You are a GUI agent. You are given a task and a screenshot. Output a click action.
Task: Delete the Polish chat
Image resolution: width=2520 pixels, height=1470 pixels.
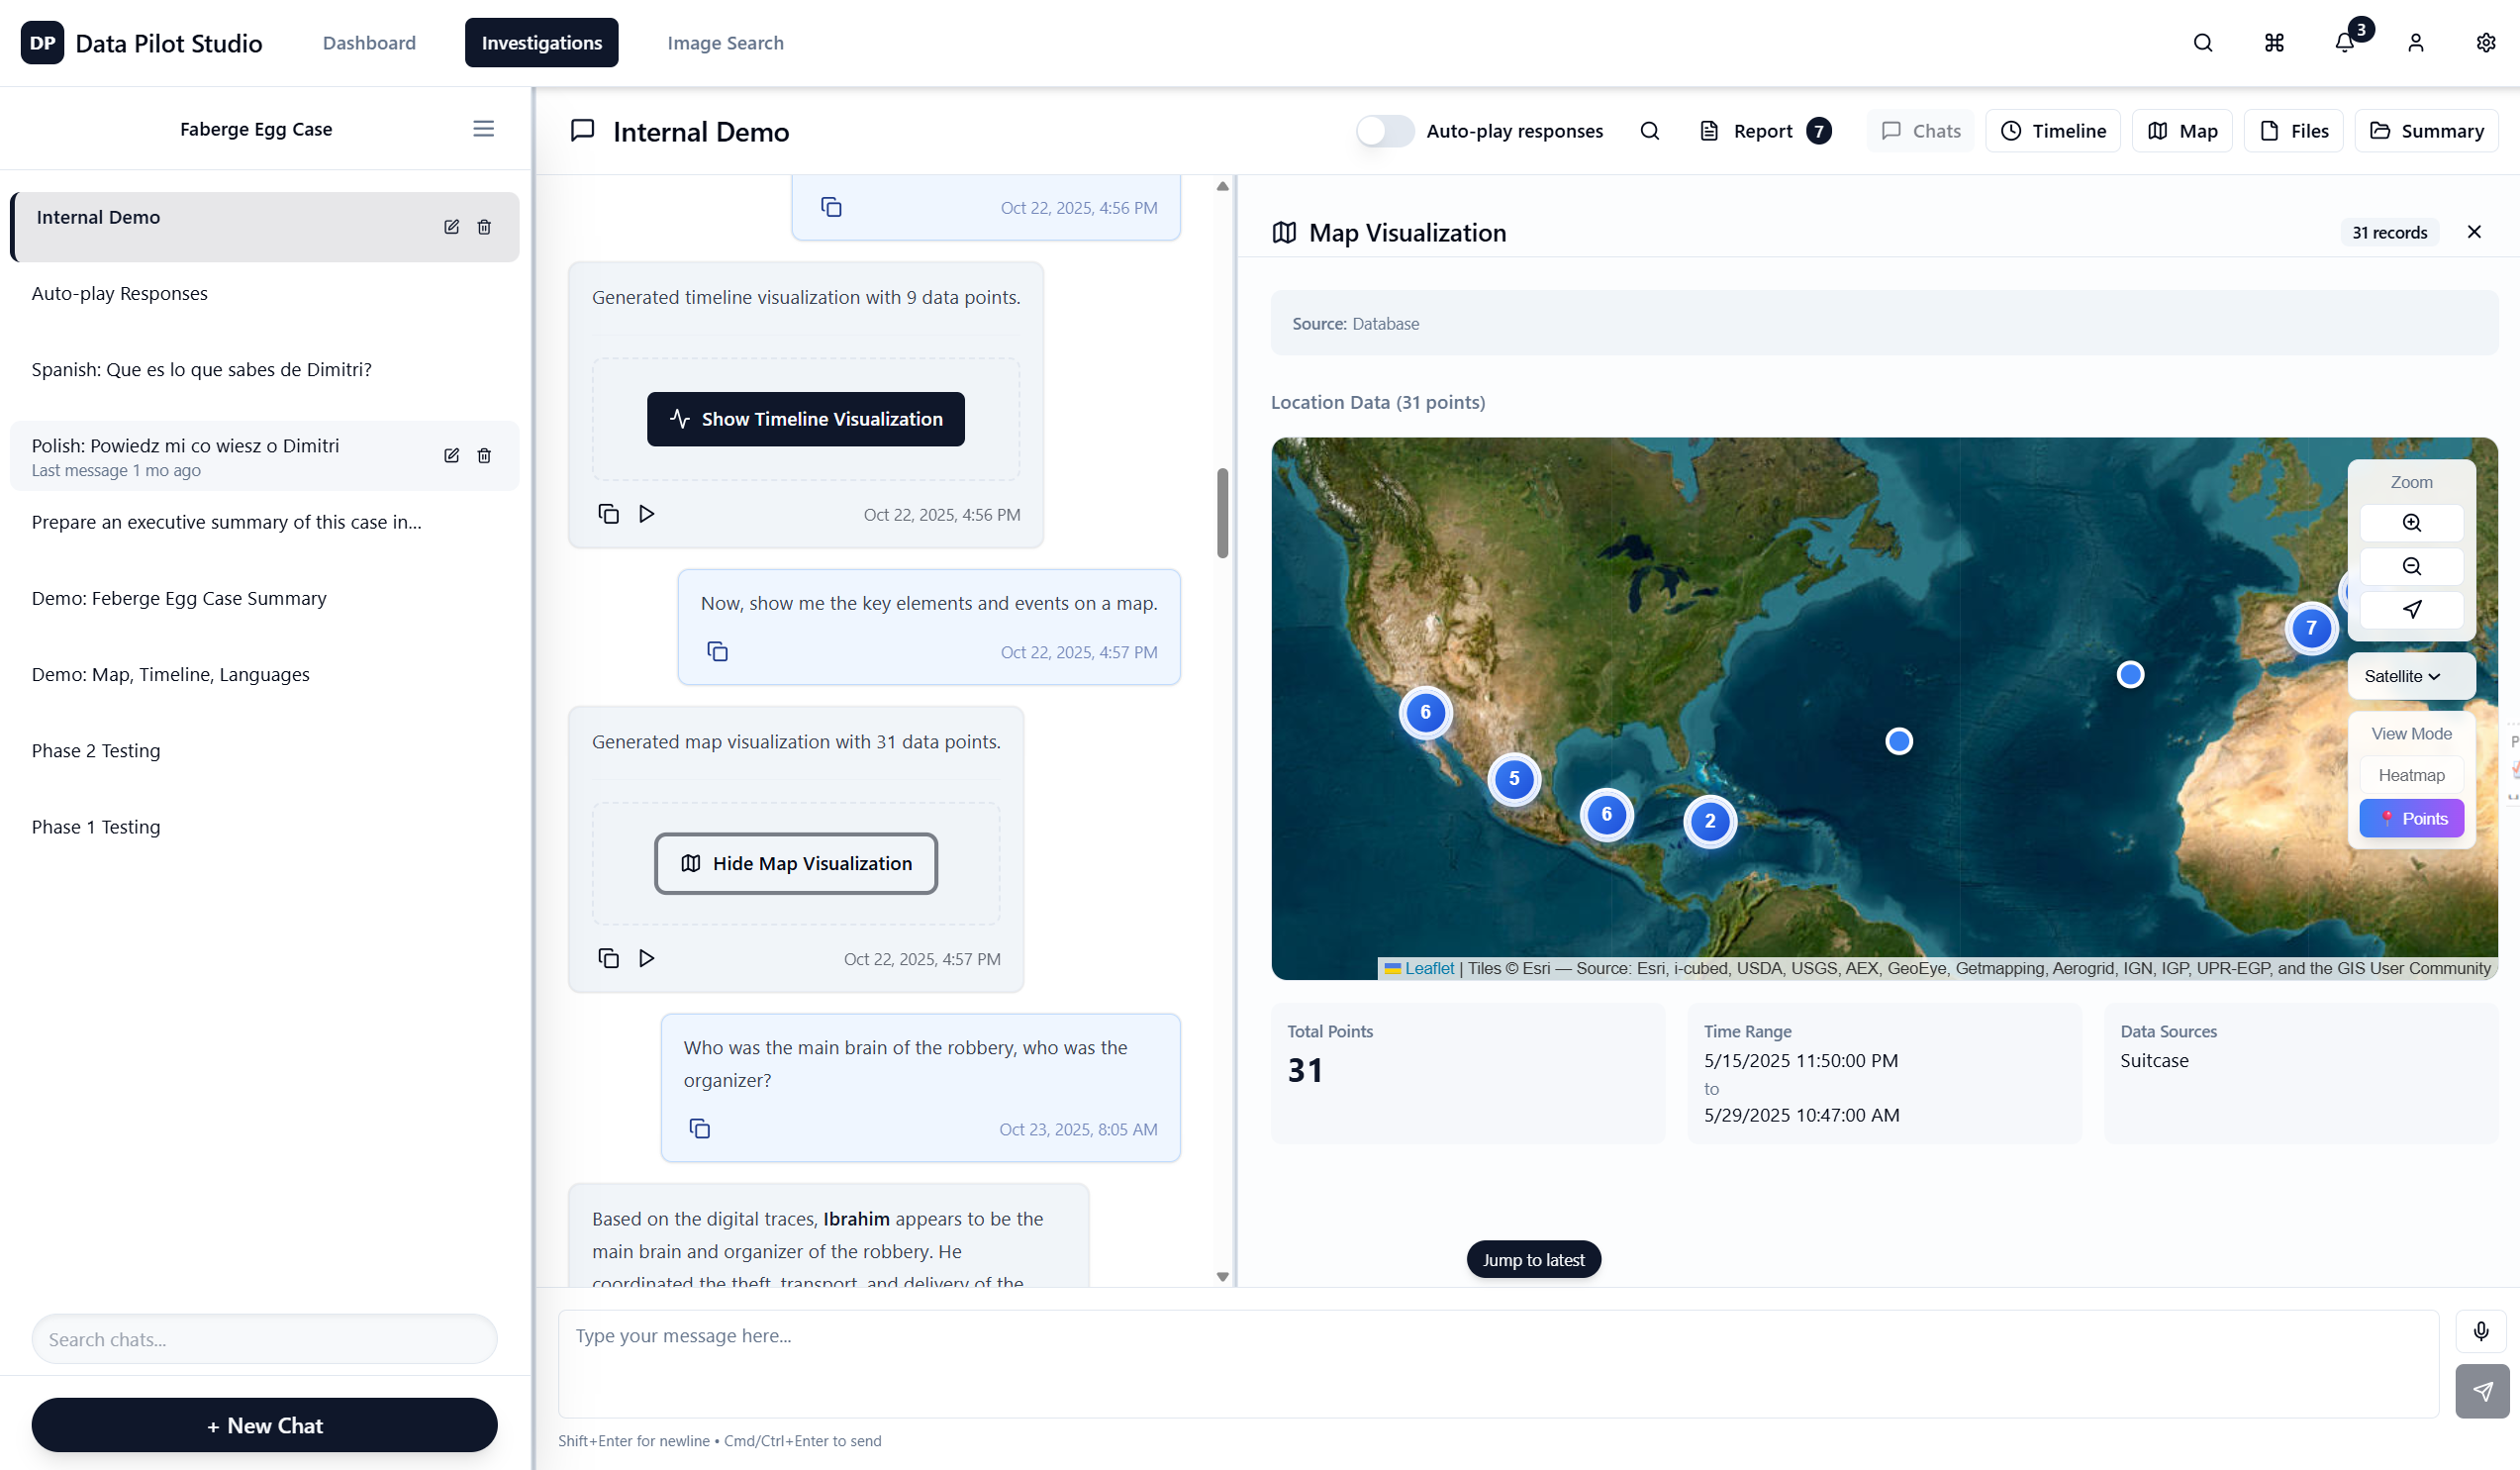484,456
